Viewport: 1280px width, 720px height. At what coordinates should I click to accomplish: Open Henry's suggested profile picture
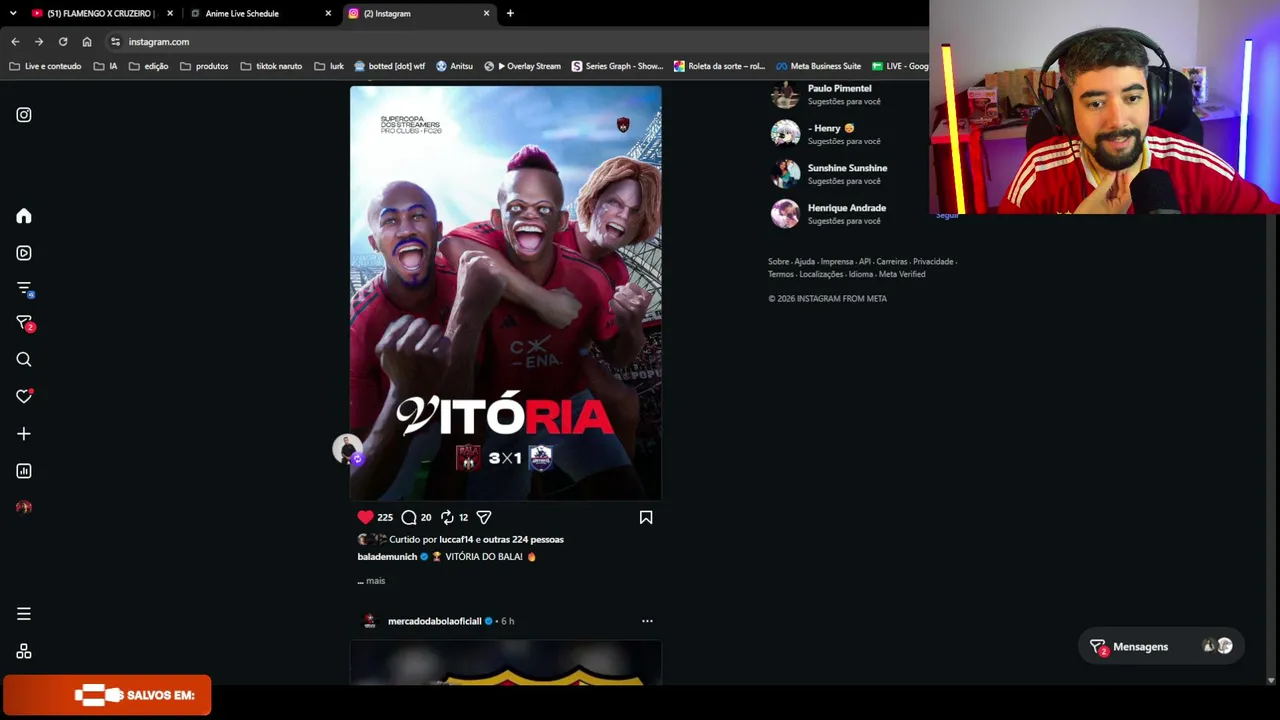[x=785, y=133]
